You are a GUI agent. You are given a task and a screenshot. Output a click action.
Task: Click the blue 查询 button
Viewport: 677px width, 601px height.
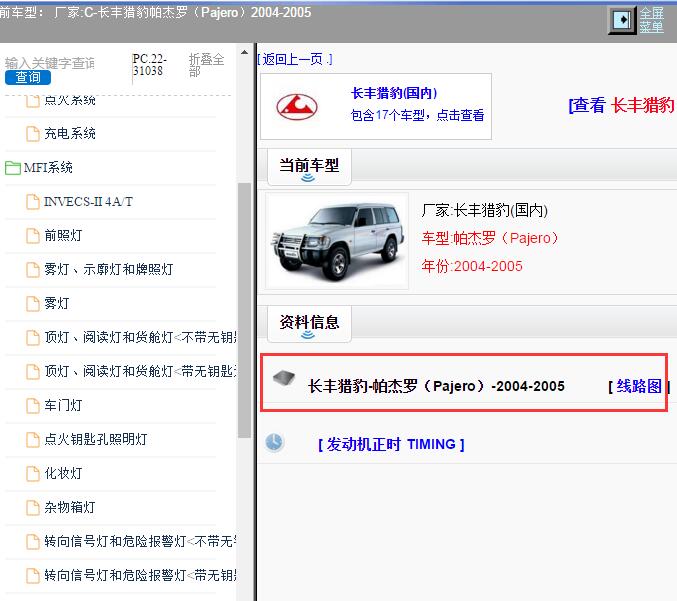(28, 77)
